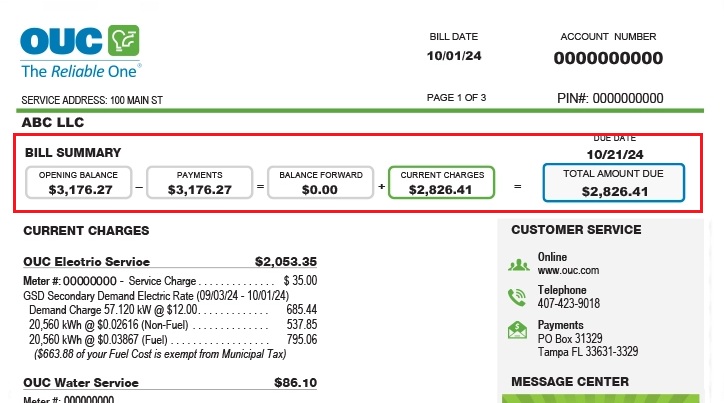Click the Payments amount box
This screenshot has height=403, width=724.
(x=199, y=182)
